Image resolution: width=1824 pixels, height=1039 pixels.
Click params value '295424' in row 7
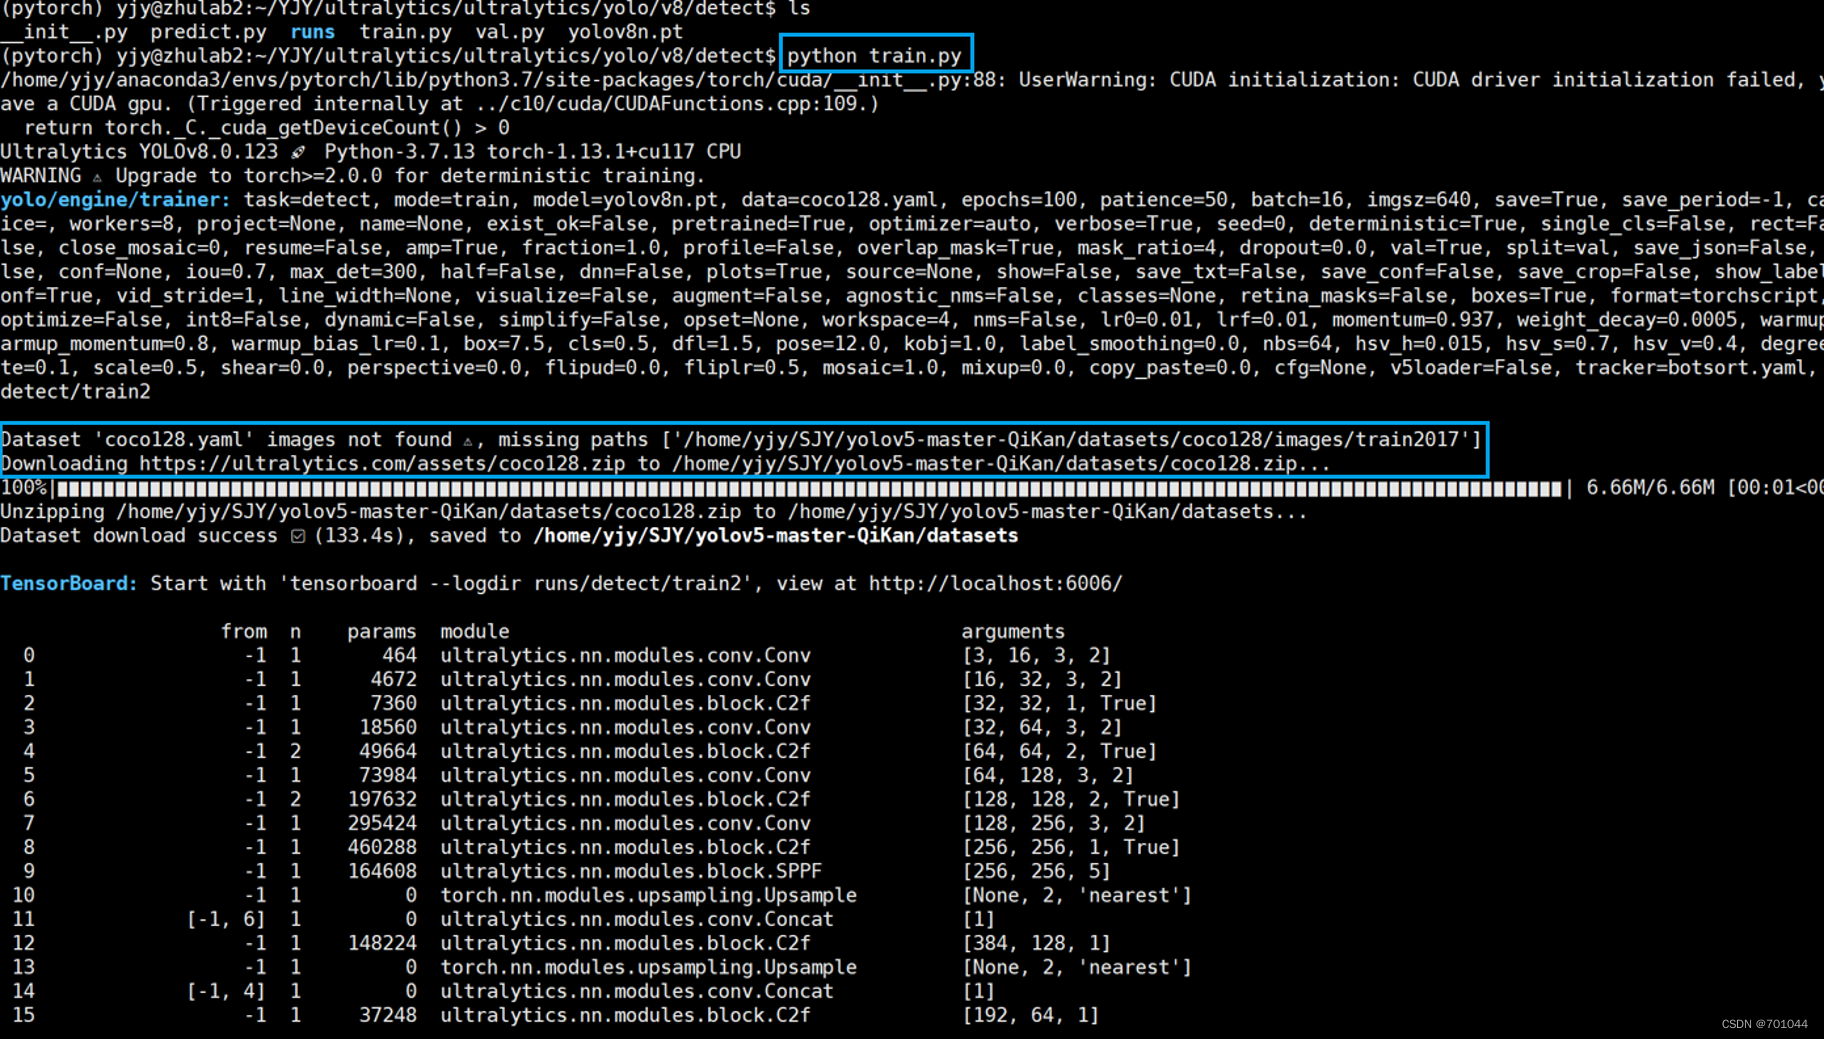click(381, 824)
